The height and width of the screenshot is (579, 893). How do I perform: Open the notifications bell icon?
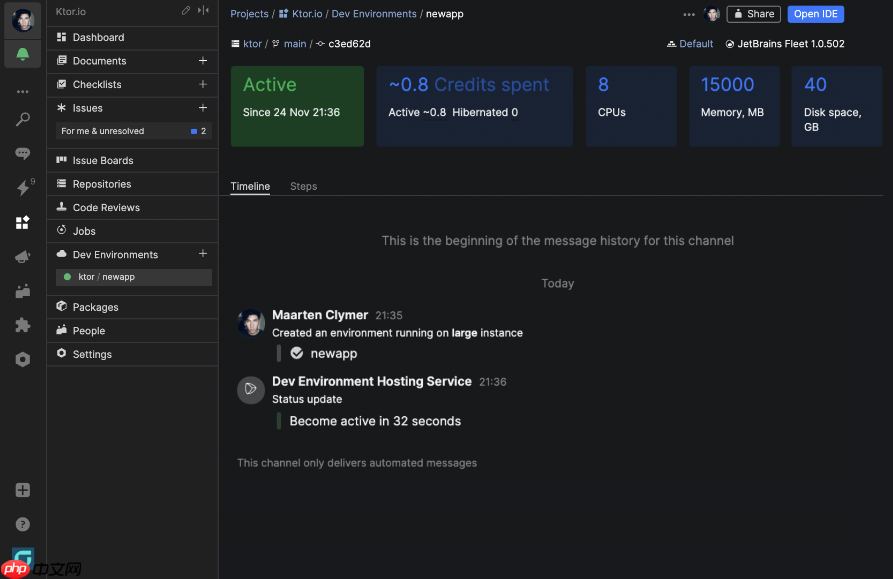[22, 54]
